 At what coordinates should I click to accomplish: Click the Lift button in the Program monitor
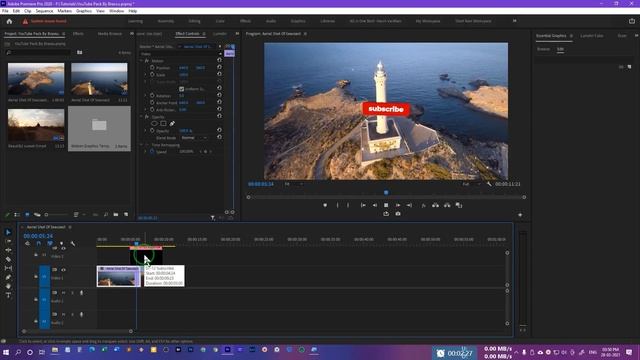[436, 205]
